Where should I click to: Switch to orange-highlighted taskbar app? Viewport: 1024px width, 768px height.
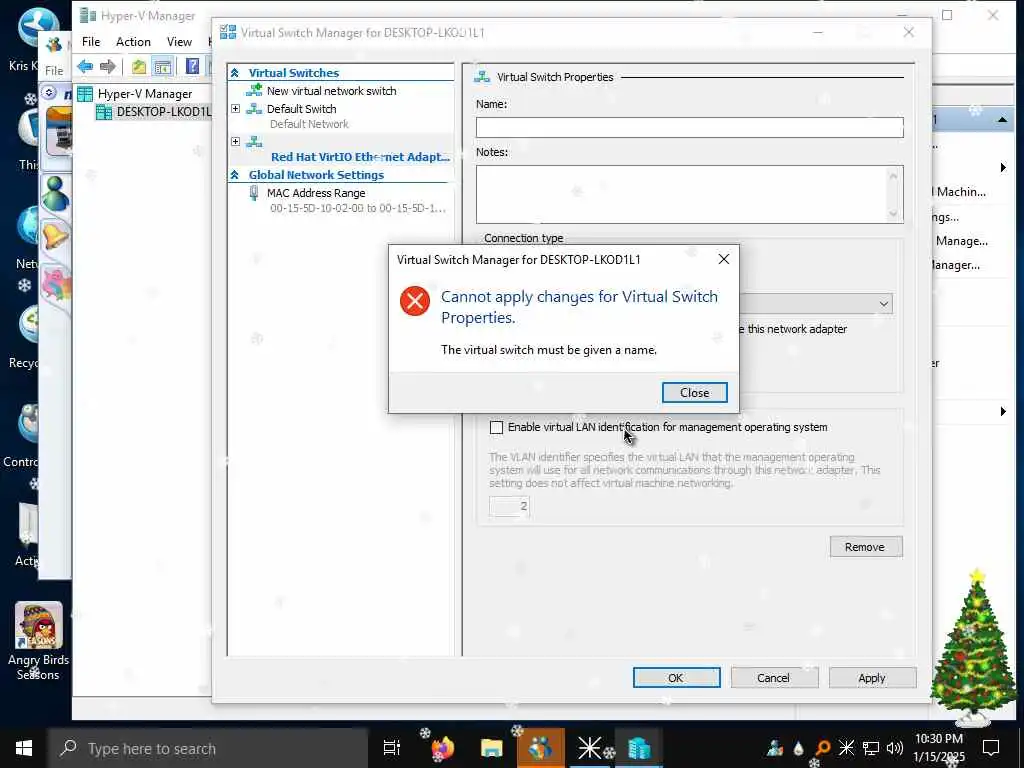click(540, 748)
